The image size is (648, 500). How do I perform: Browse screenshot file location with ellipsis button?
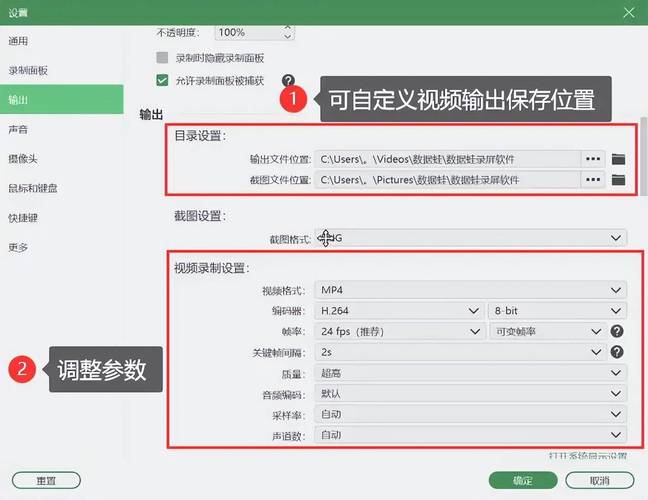[593, 180]
